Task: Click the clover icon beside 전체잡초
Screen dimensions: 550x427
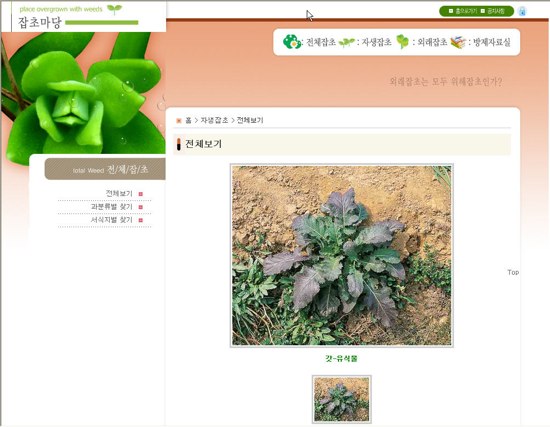Action: tap(291, 42)
